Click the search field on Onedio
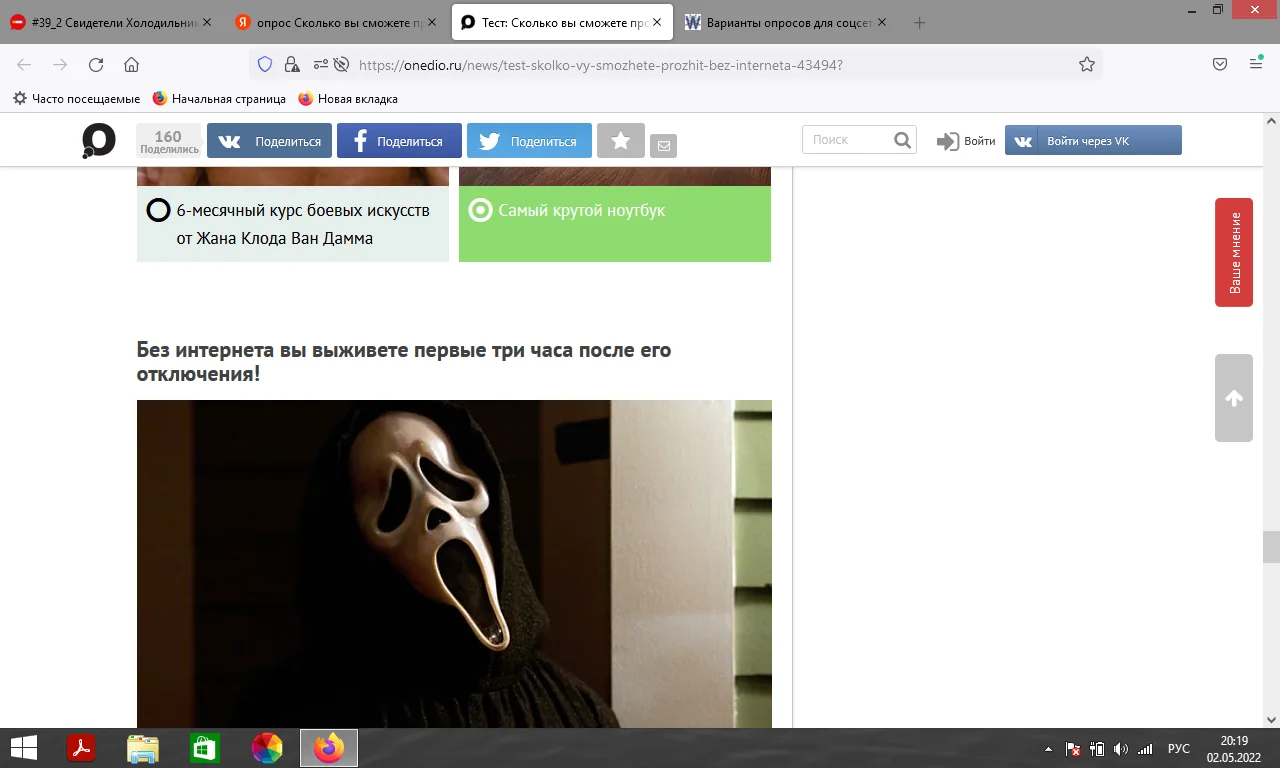 tap(847, 140)
